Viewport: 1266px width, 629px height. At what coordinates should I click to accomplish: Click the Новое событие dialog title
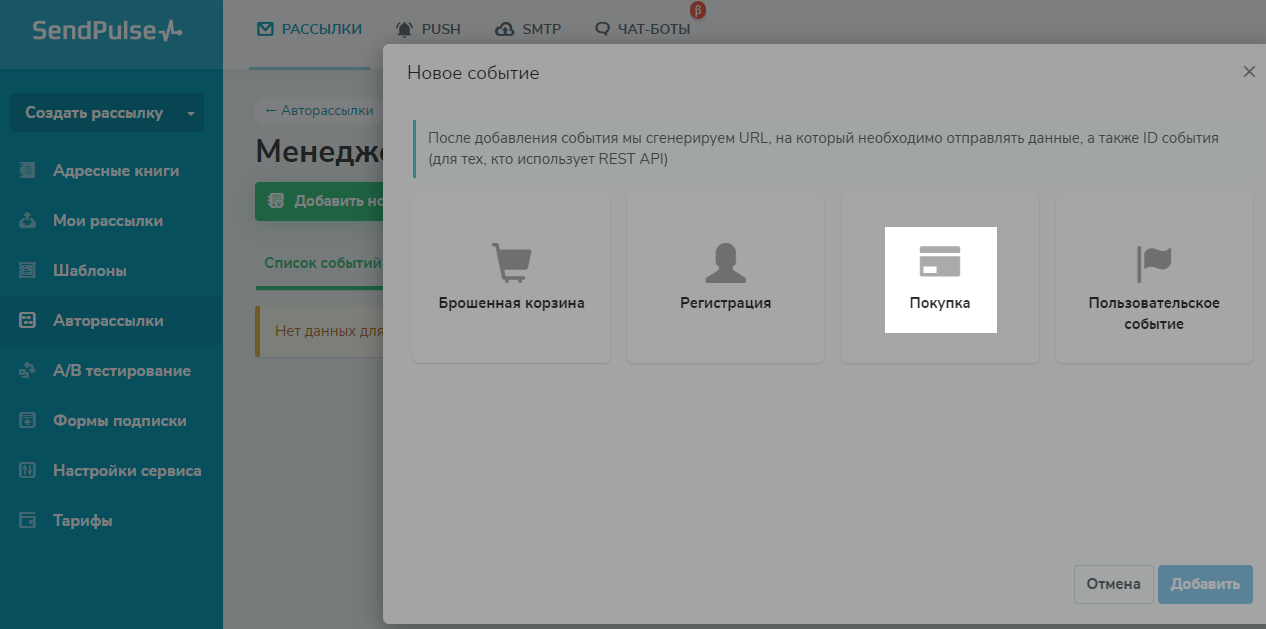click(473, 73)
